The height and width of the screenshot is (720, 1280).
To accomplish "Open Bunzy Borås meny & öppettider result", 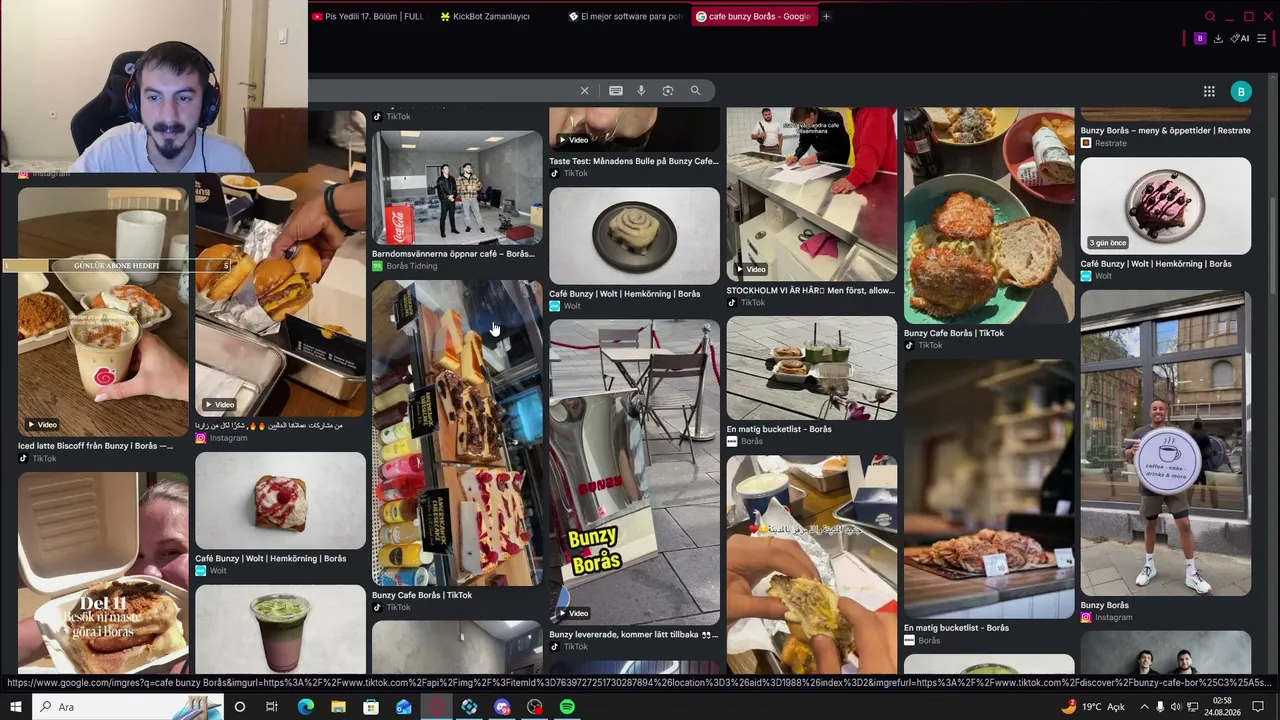I will pyautogui.click(x=1165, y=130).
